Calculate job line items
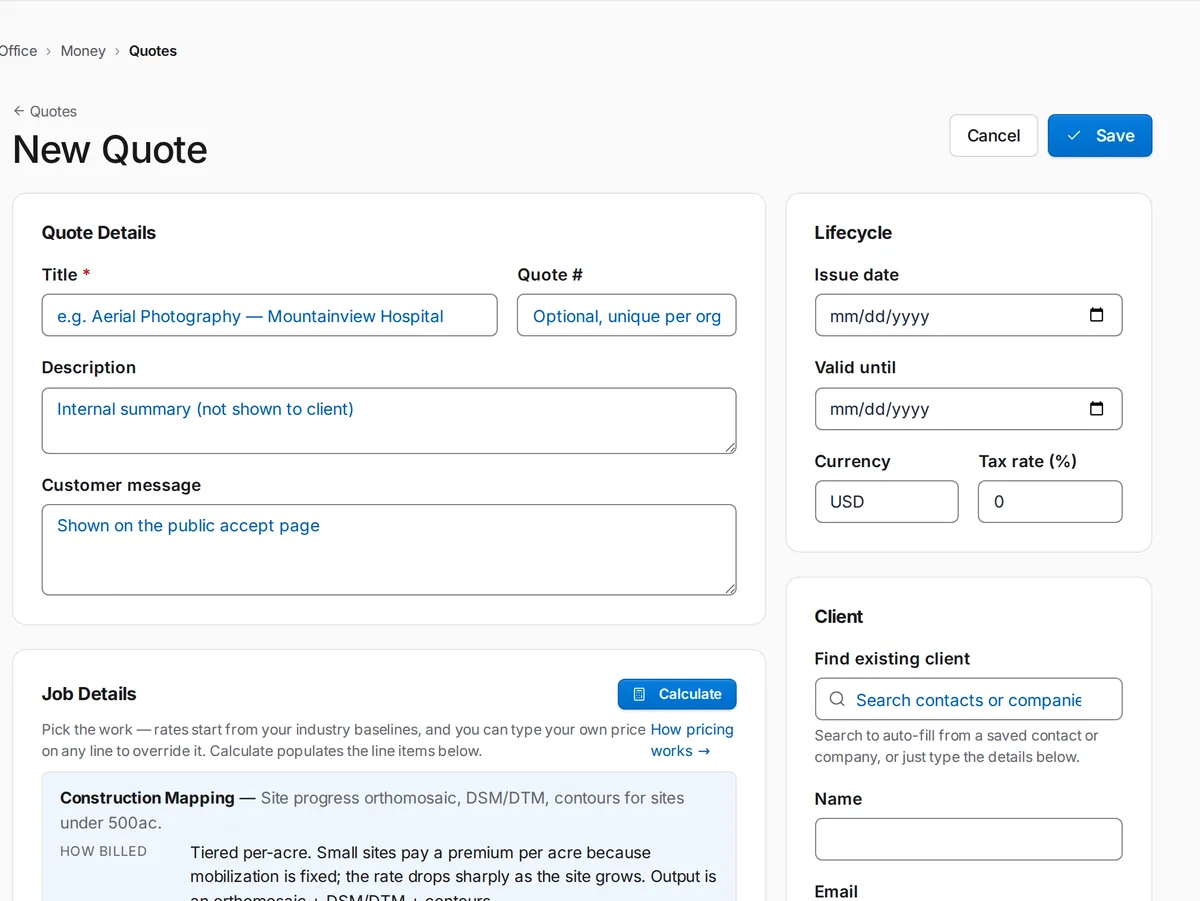The height and width of the screenshot is (901, 1200). click(x=677, y=694)
